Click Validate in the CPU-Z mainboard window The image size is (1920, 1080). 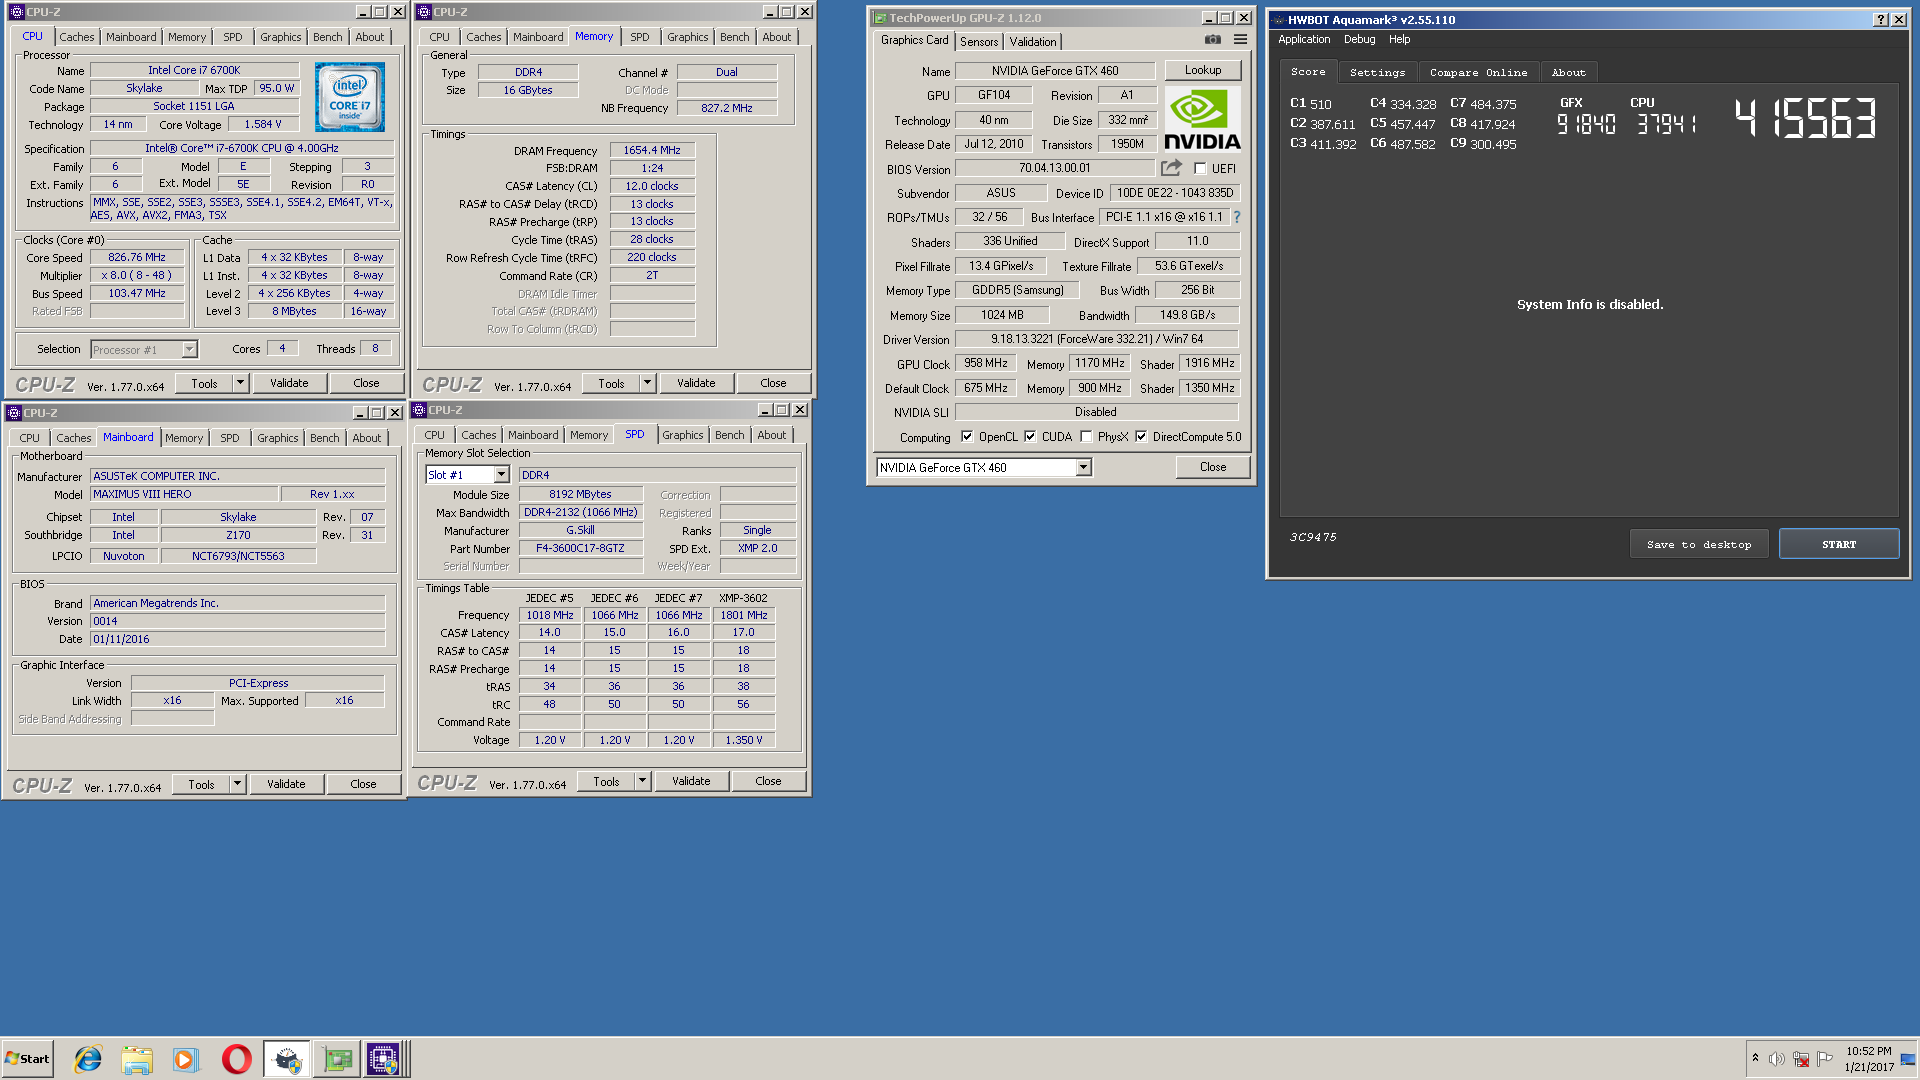click(x=286, y=784)
